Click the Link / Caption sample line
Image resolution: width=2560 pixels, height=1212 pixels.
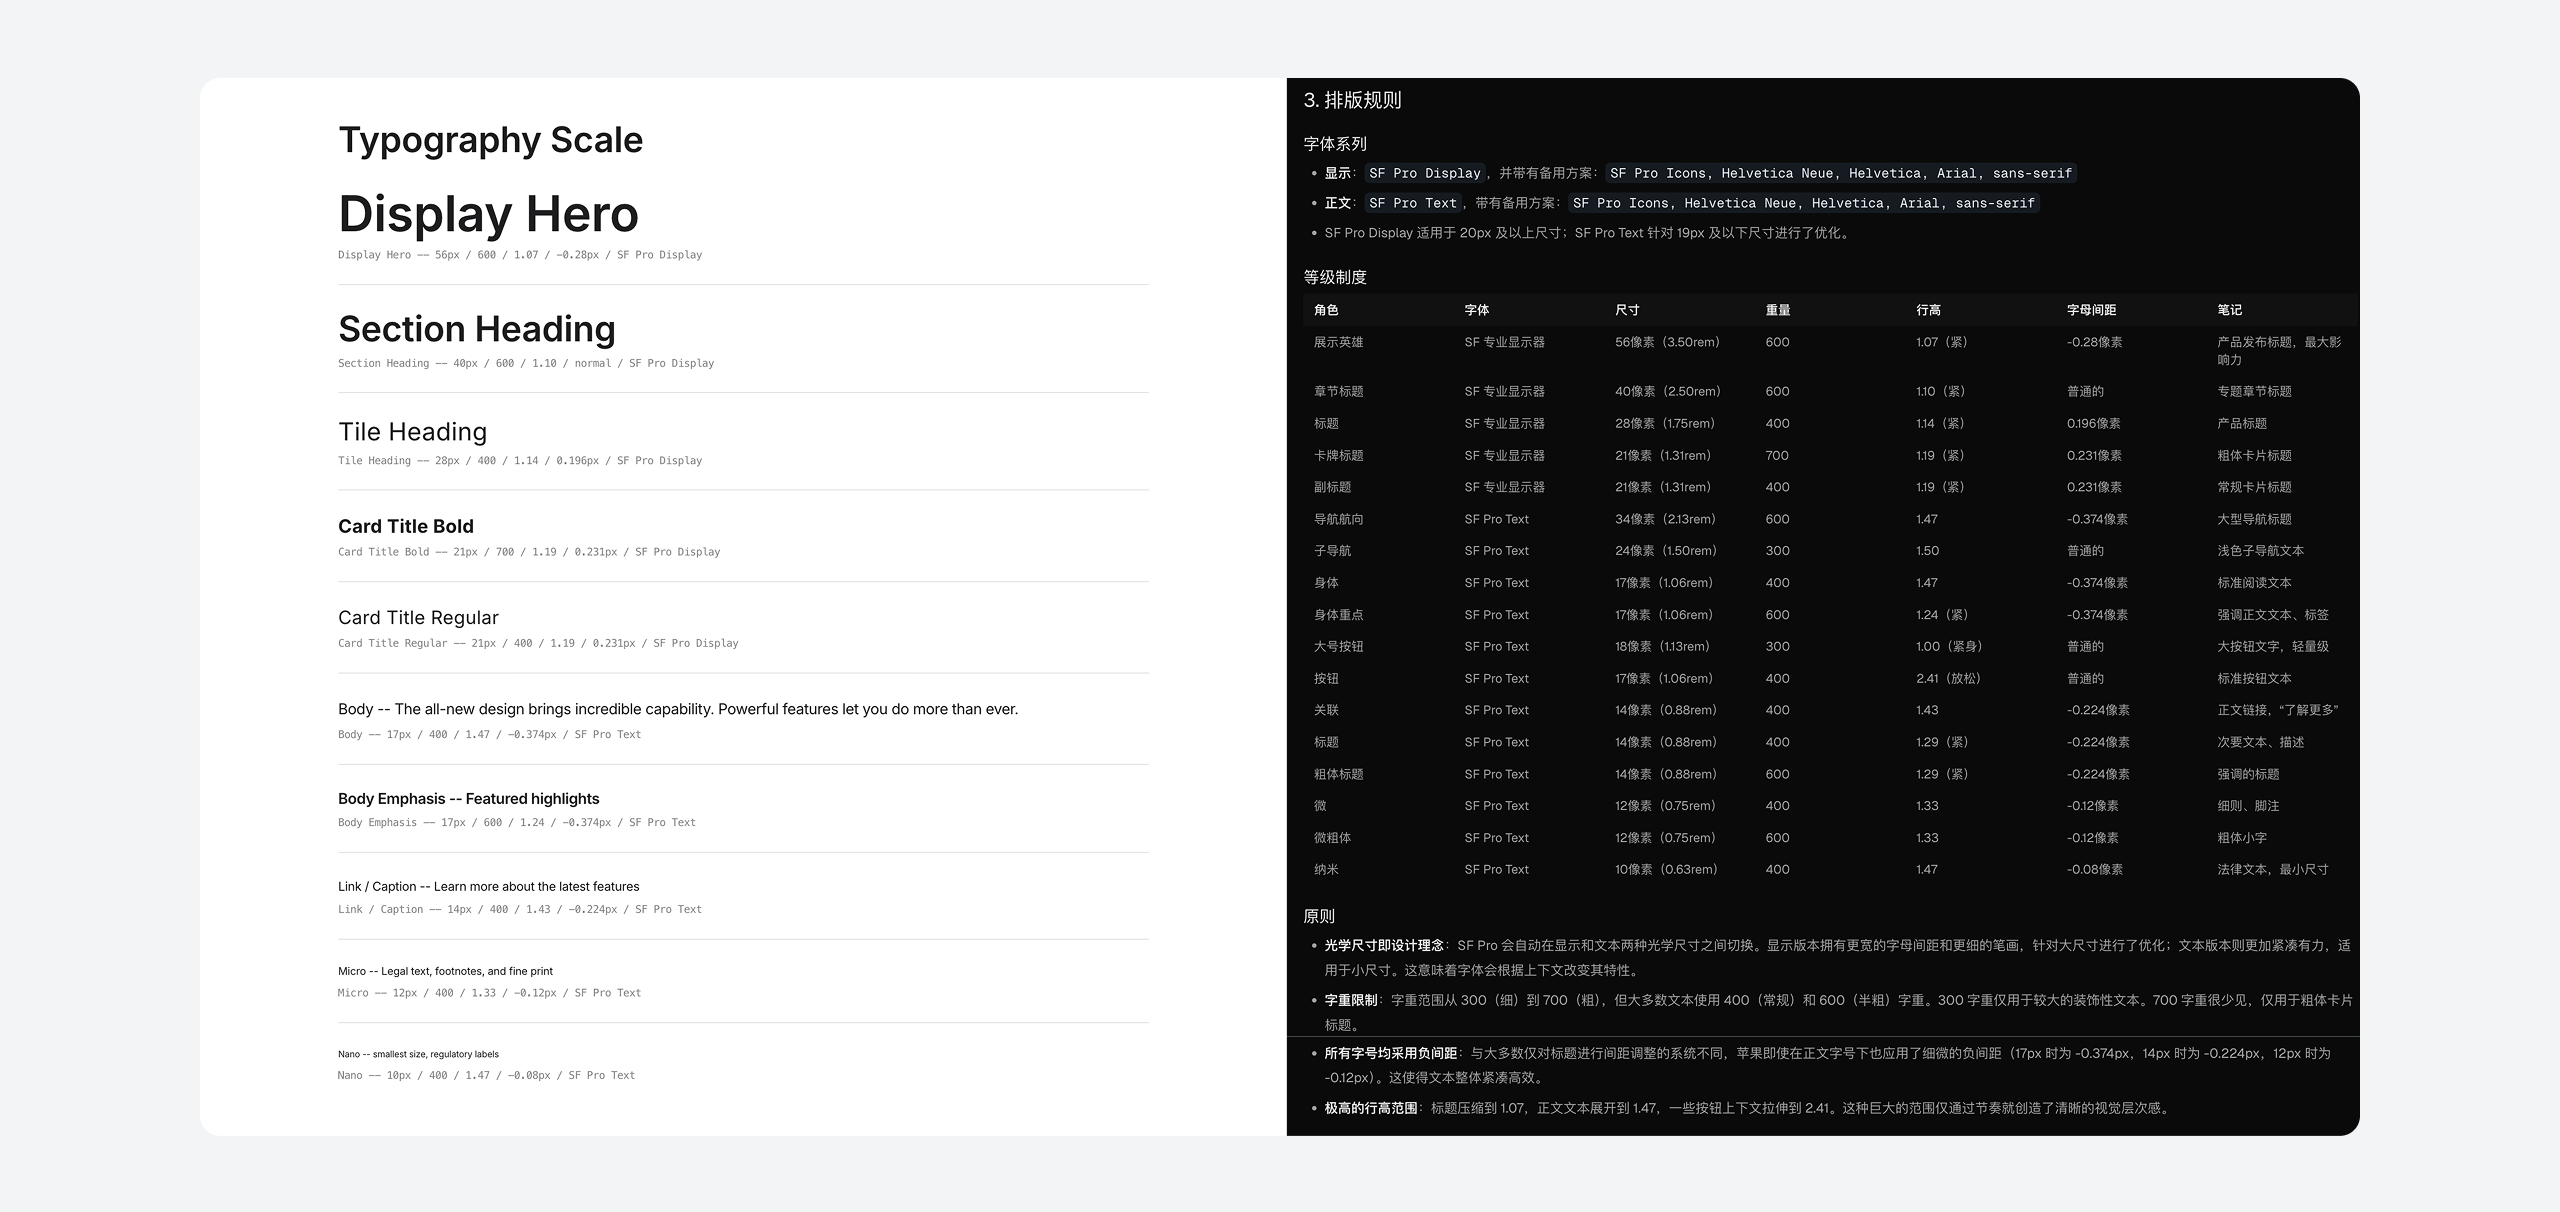pos(488,887)
